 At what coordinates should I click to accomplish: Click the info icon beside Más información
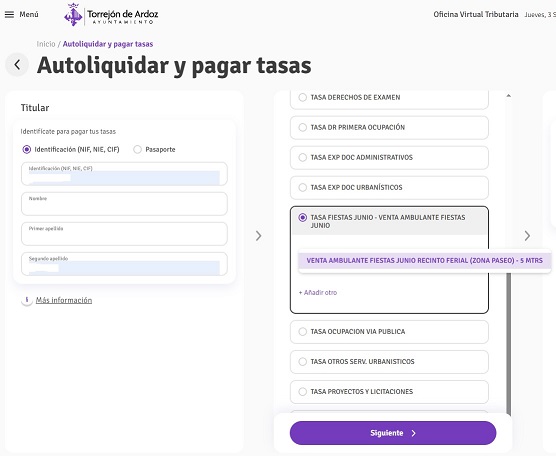(27, 300)
